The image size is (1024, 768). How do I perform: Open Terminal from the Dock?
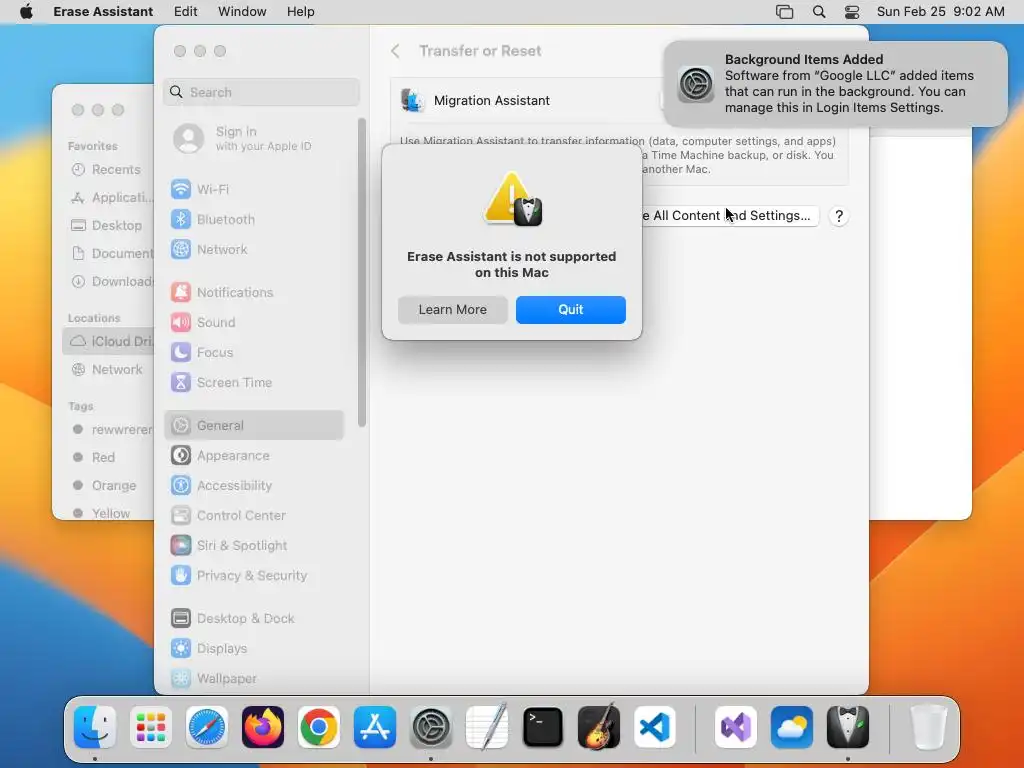(543, 727)
